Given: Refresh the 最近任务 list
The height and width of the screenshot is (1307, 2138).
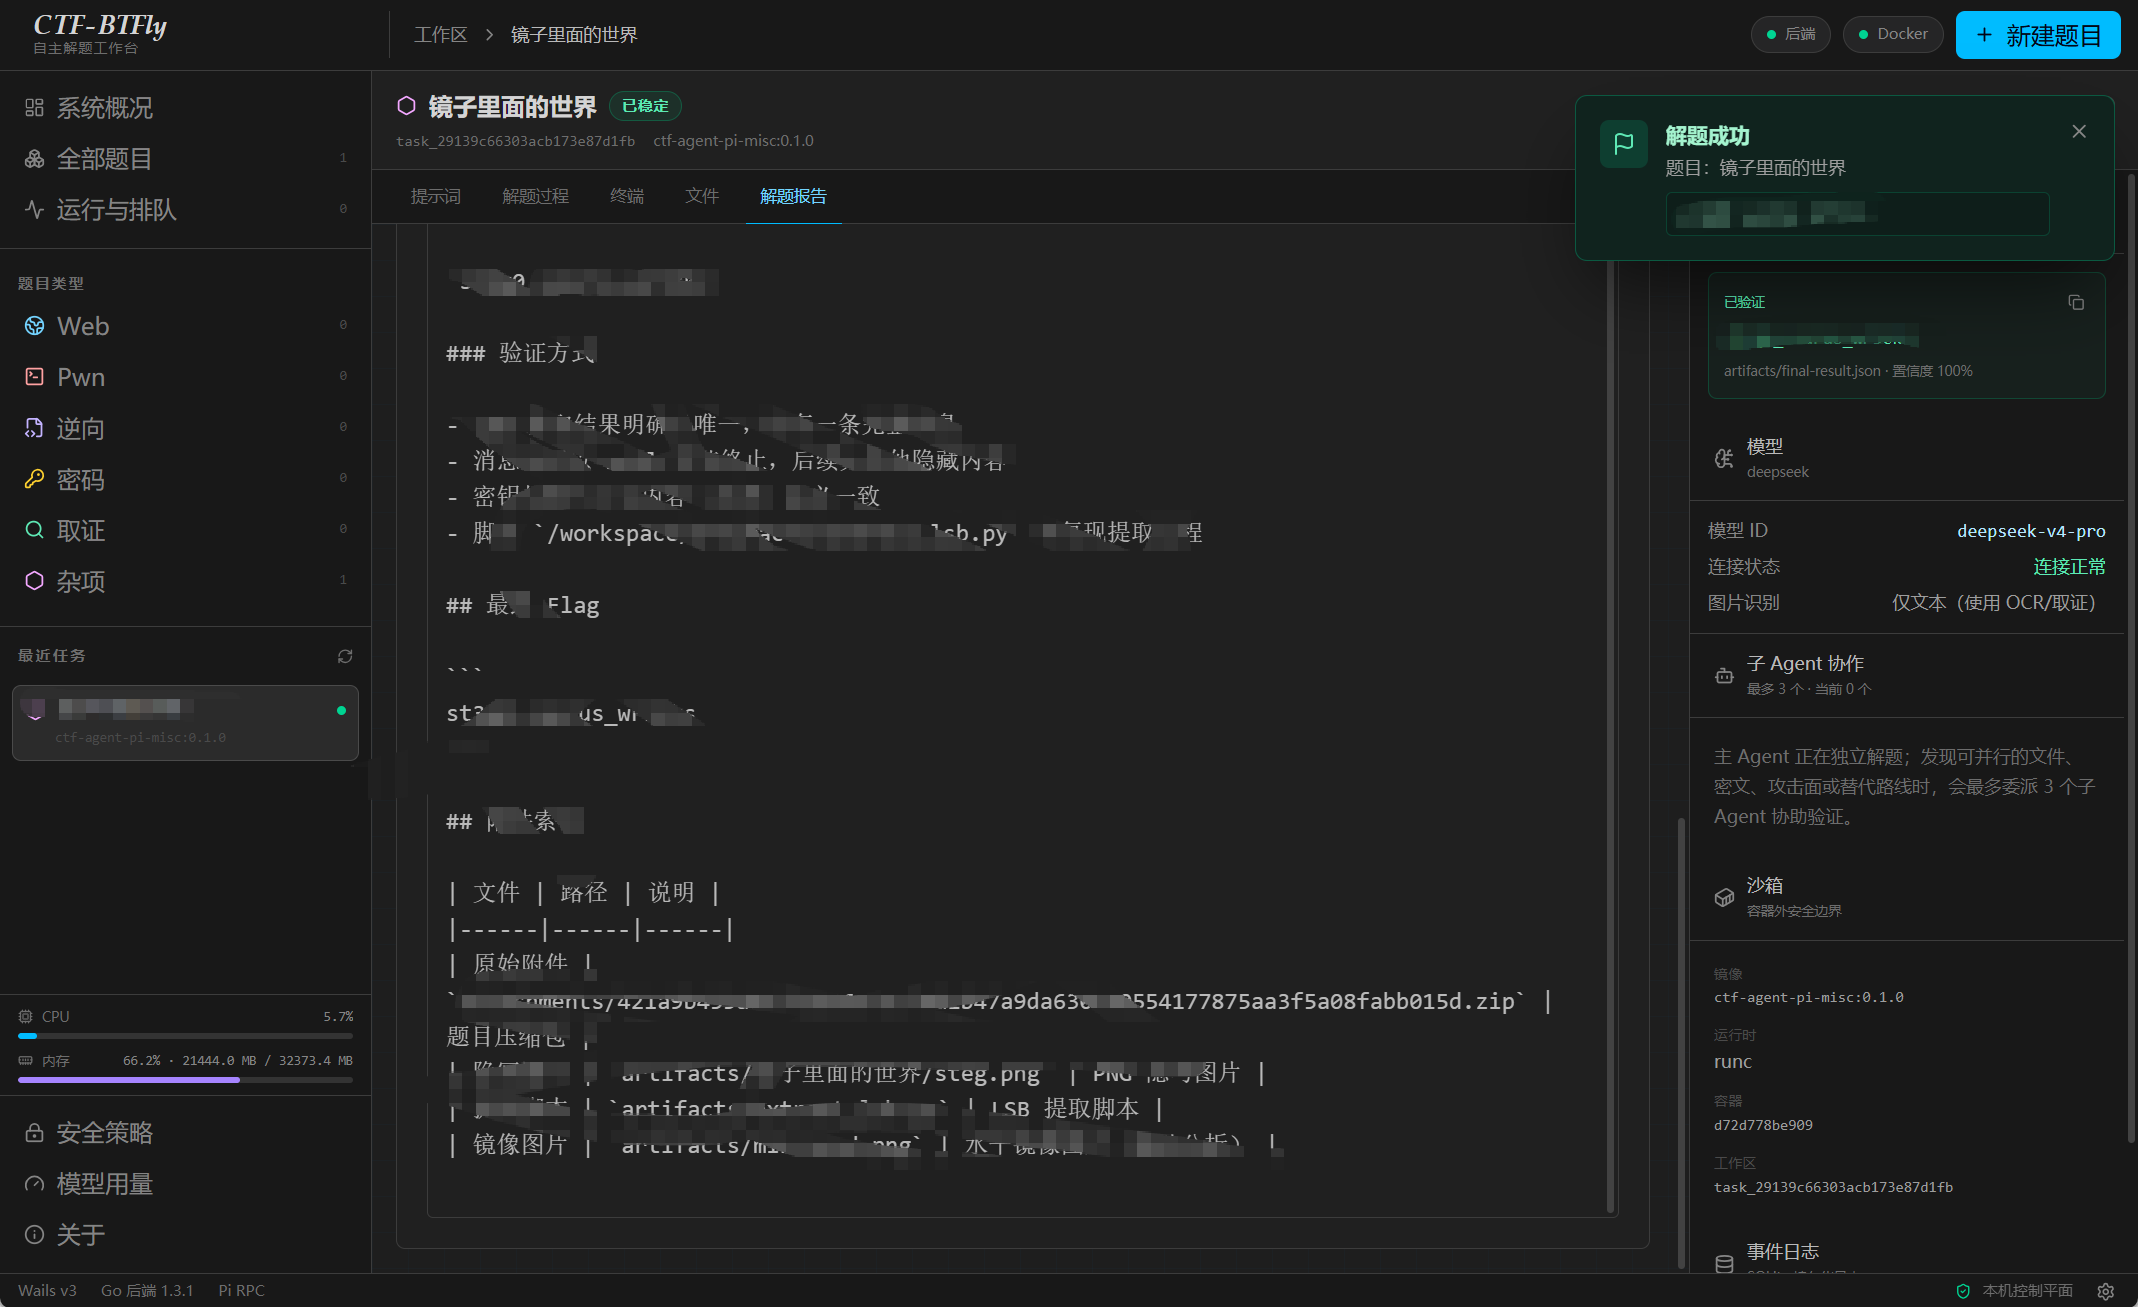Looking at the screenshot, I should pyautogui.click(x=345, y=656).
